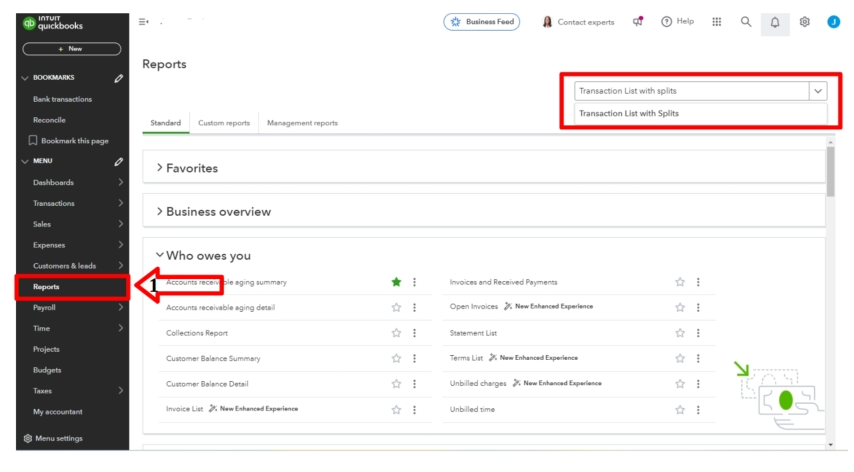The width and height of the screenshot is (854, 472).
Task: Favorite the Customer Balance Detail star
Action: 396,384
